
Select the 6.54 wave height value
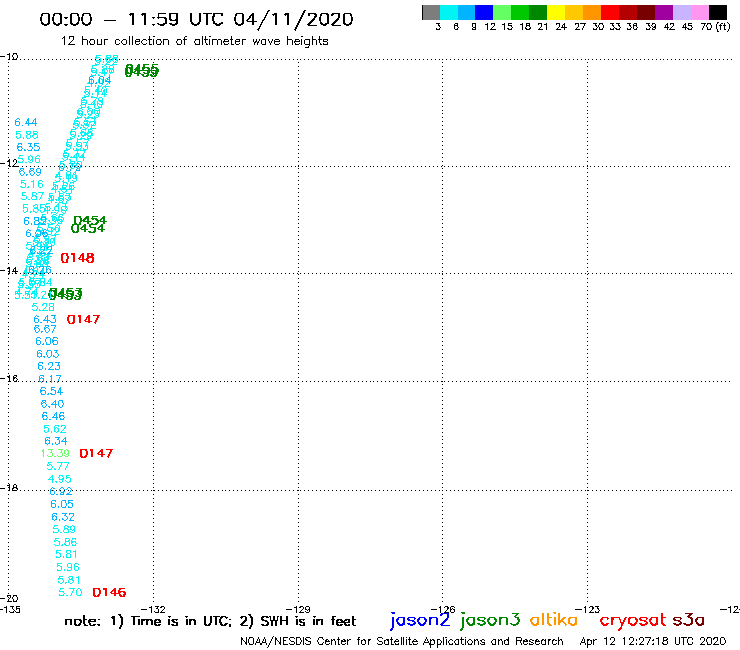coord(51,391)
